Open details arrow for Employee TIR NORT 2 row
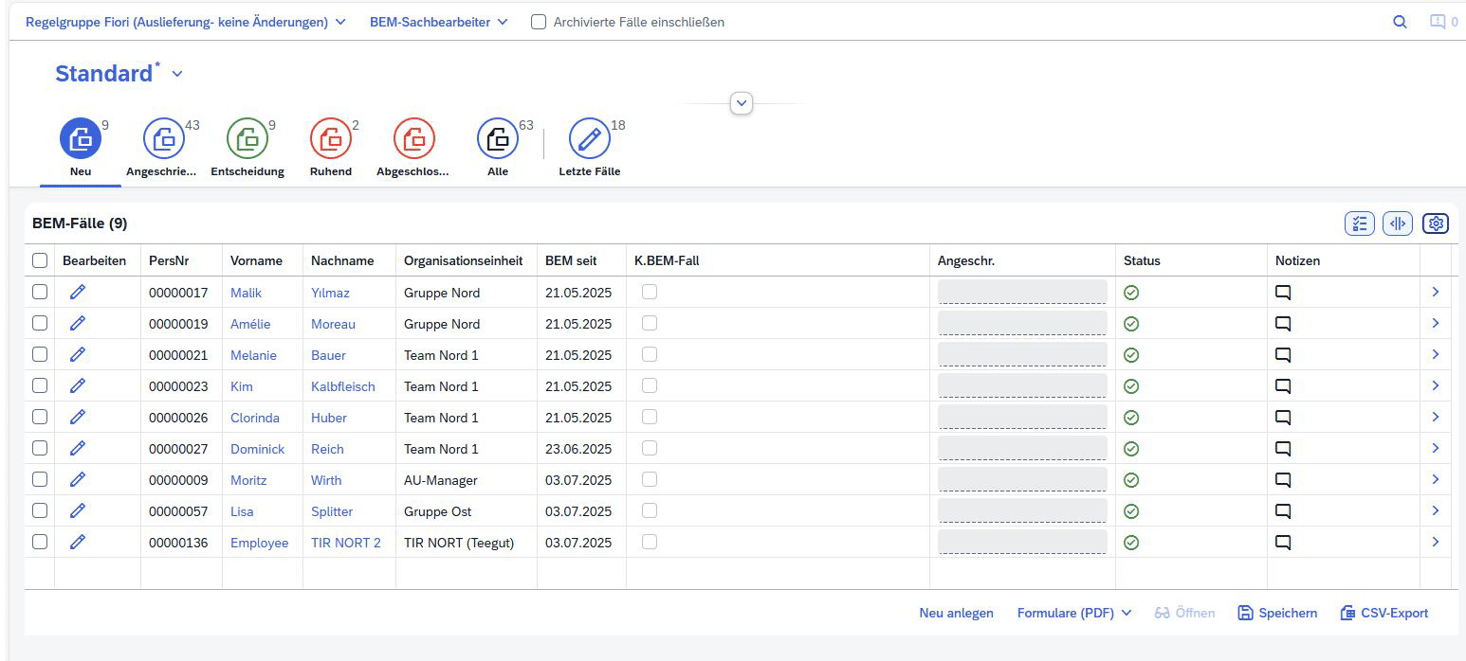This screenshot has width=1466, height=661. pyautogui.click(x=1435, y=542)
